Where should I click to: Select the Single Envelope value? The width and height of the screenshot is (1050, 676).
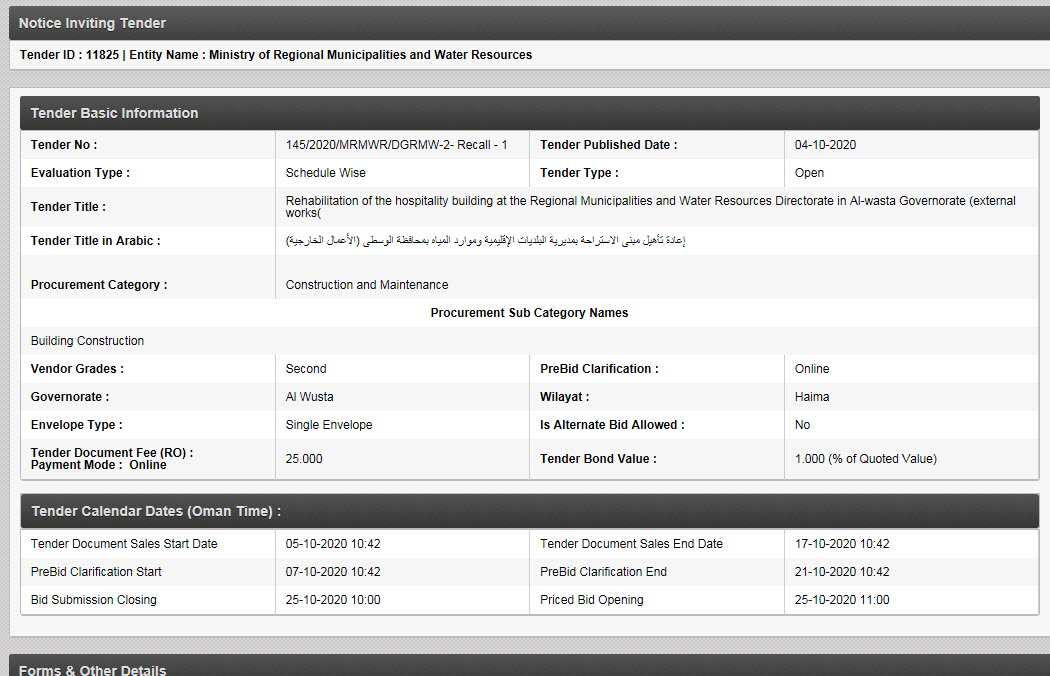click(x=328, y=425)
